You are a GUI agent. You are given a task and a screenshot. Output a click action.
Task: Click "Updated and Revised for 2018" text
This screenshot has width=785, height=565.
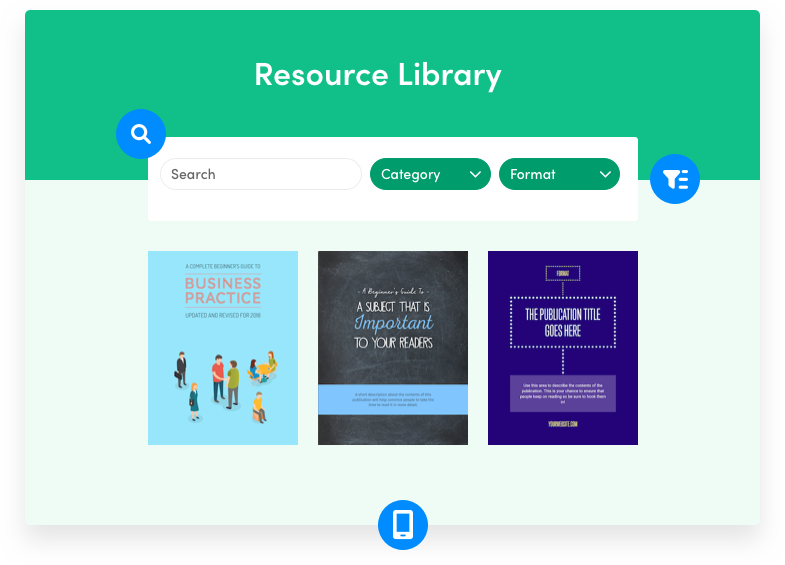point(223,315)
